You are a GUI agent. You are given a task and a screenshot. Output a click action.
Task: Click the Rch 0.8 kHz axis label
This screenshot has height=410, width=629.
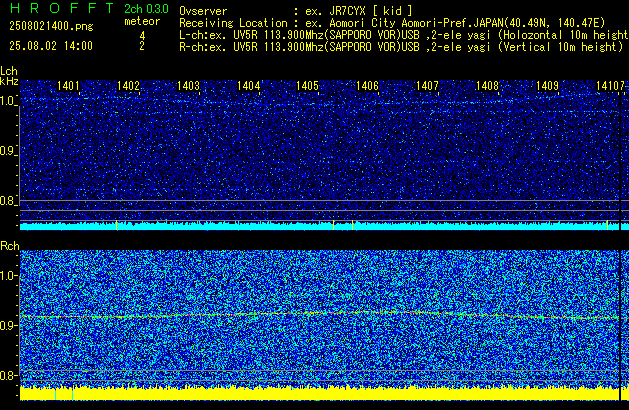pos(8,375)
